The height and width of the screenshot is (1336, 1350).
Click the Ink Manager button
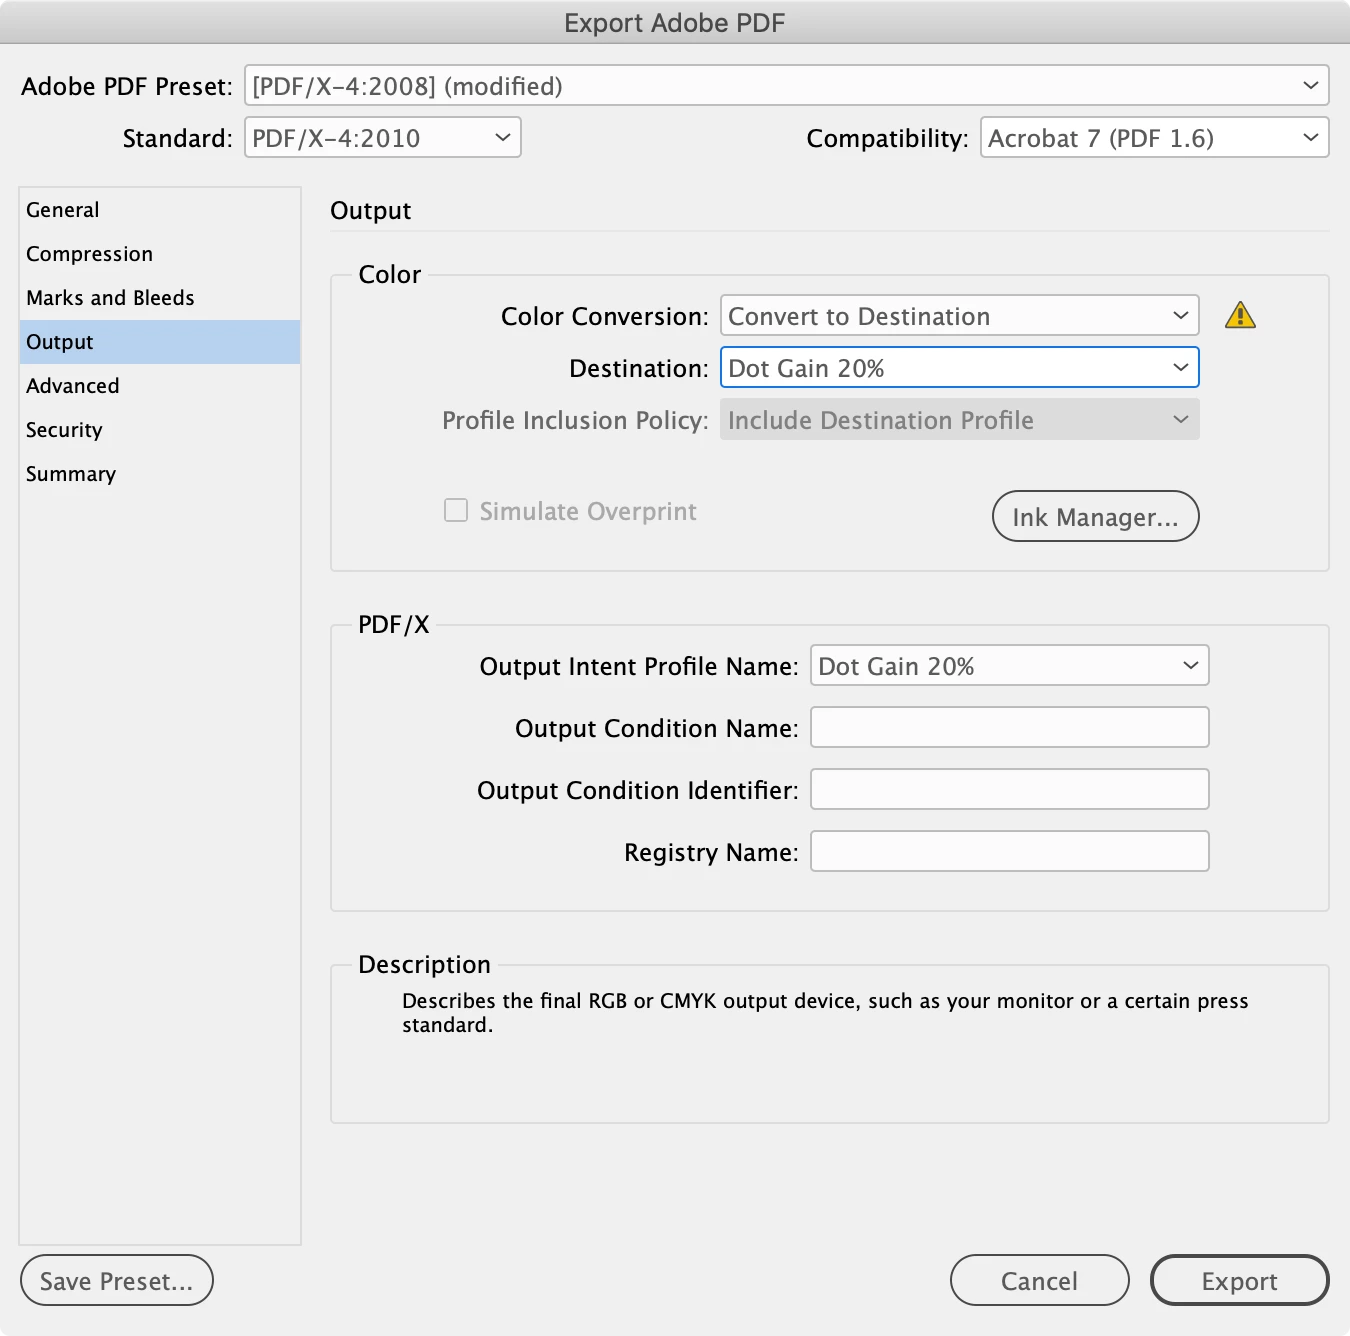coord(1095,516)
